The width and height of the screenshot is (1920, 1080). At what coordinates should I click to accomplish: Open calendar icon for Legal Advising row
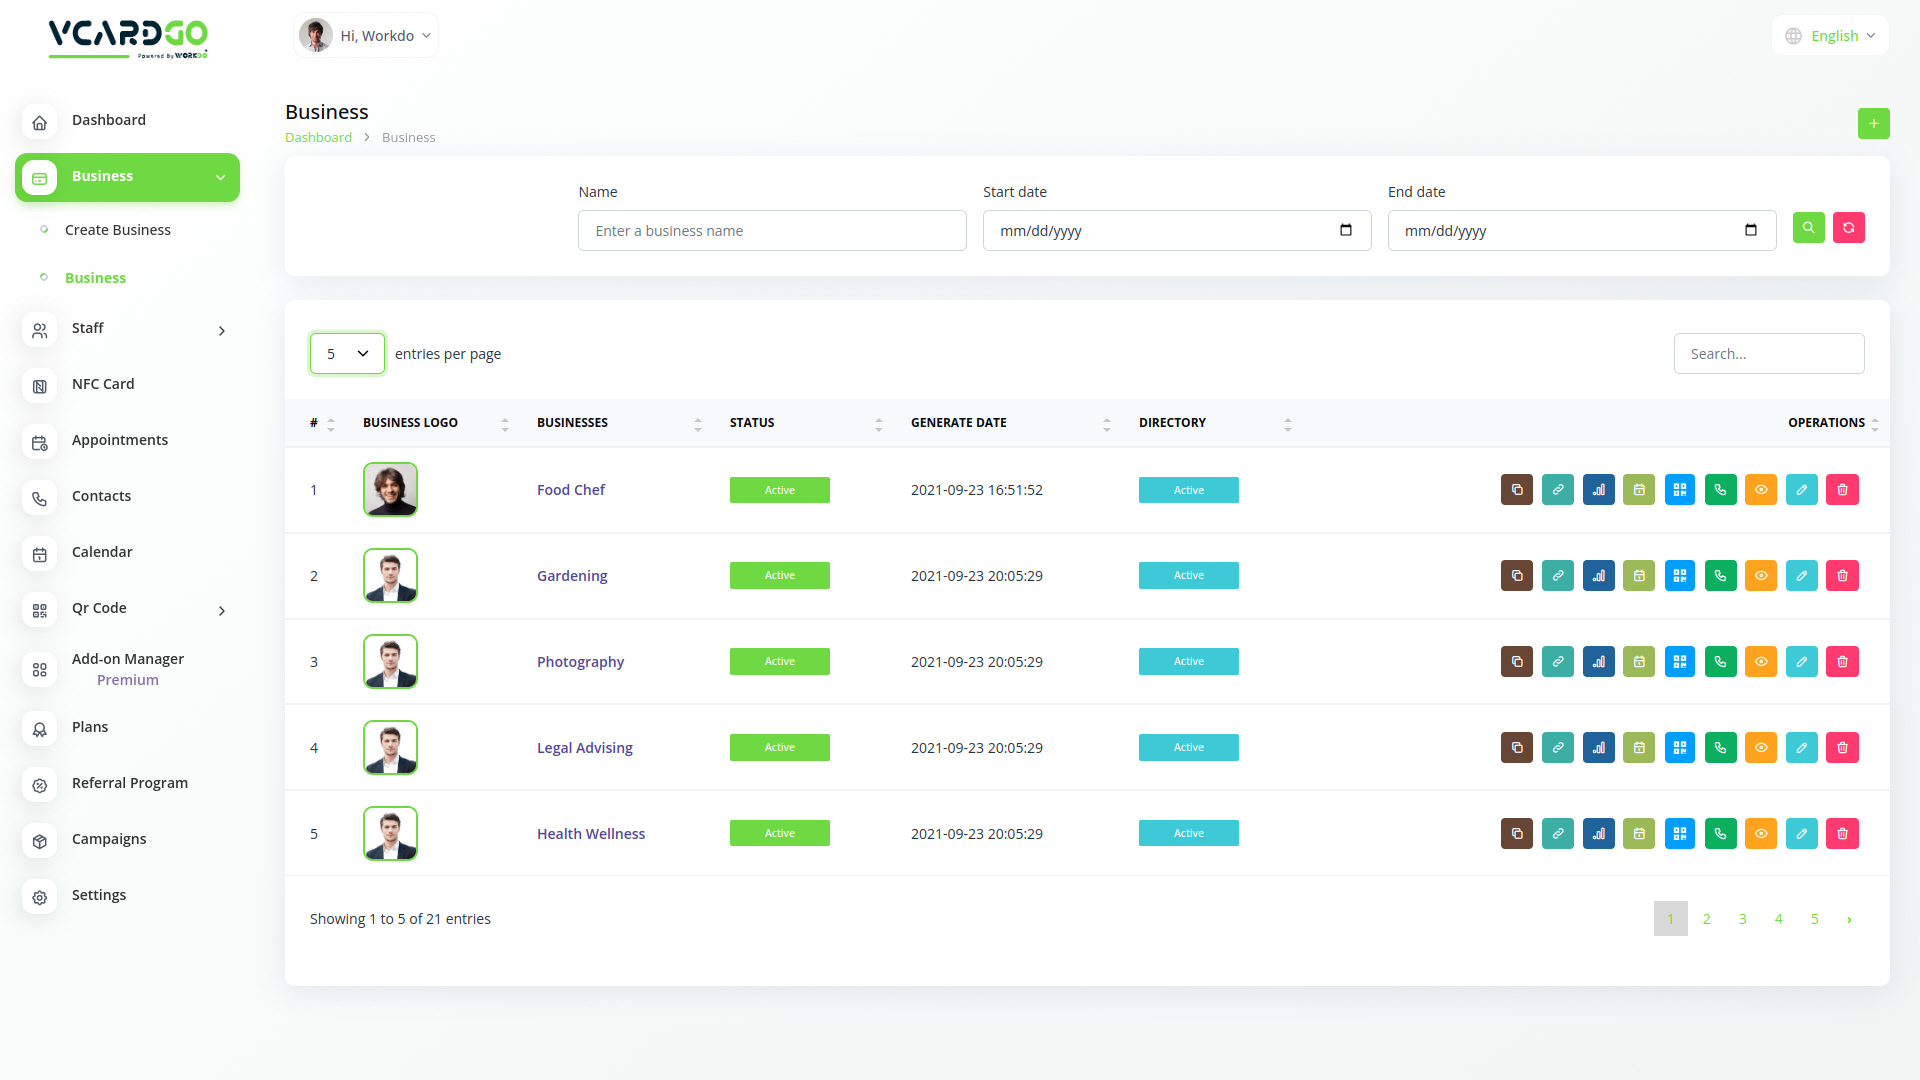click(1639, 748)
